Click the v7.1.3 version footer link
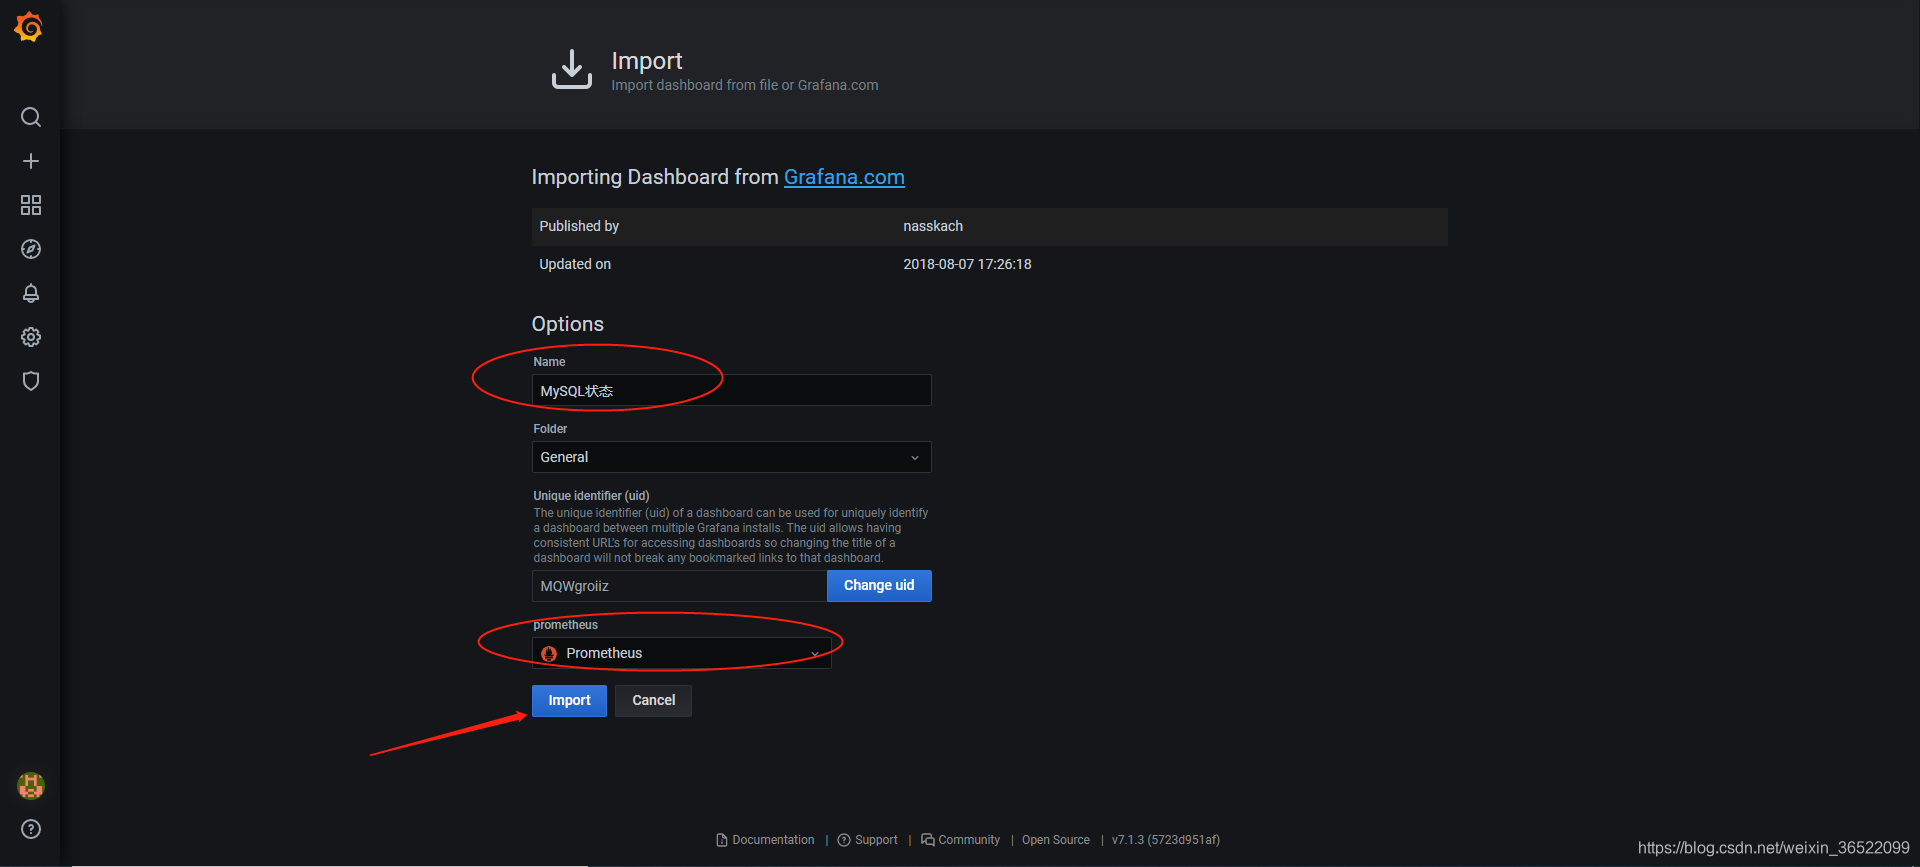Screen dimensions: 1920x867 (1166, 840)
